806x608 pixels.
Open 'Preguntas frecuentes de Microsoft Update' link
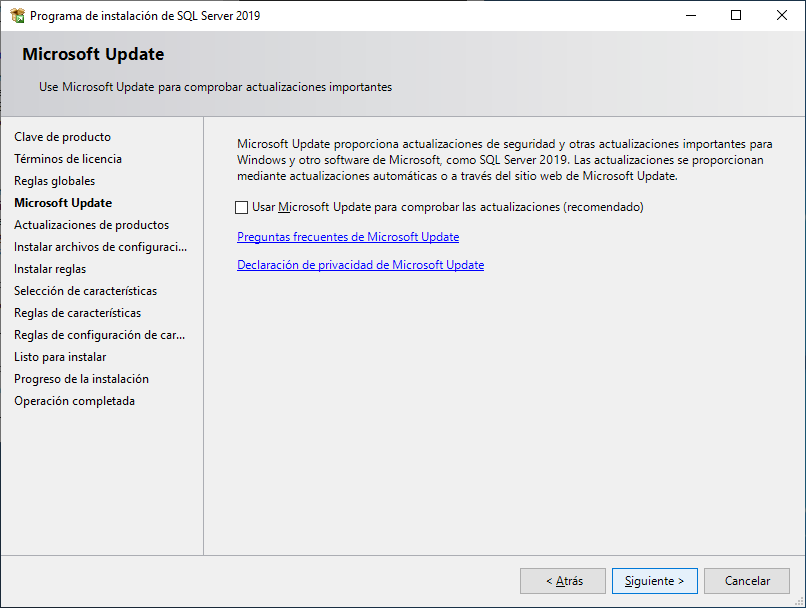tap(347, 237)
